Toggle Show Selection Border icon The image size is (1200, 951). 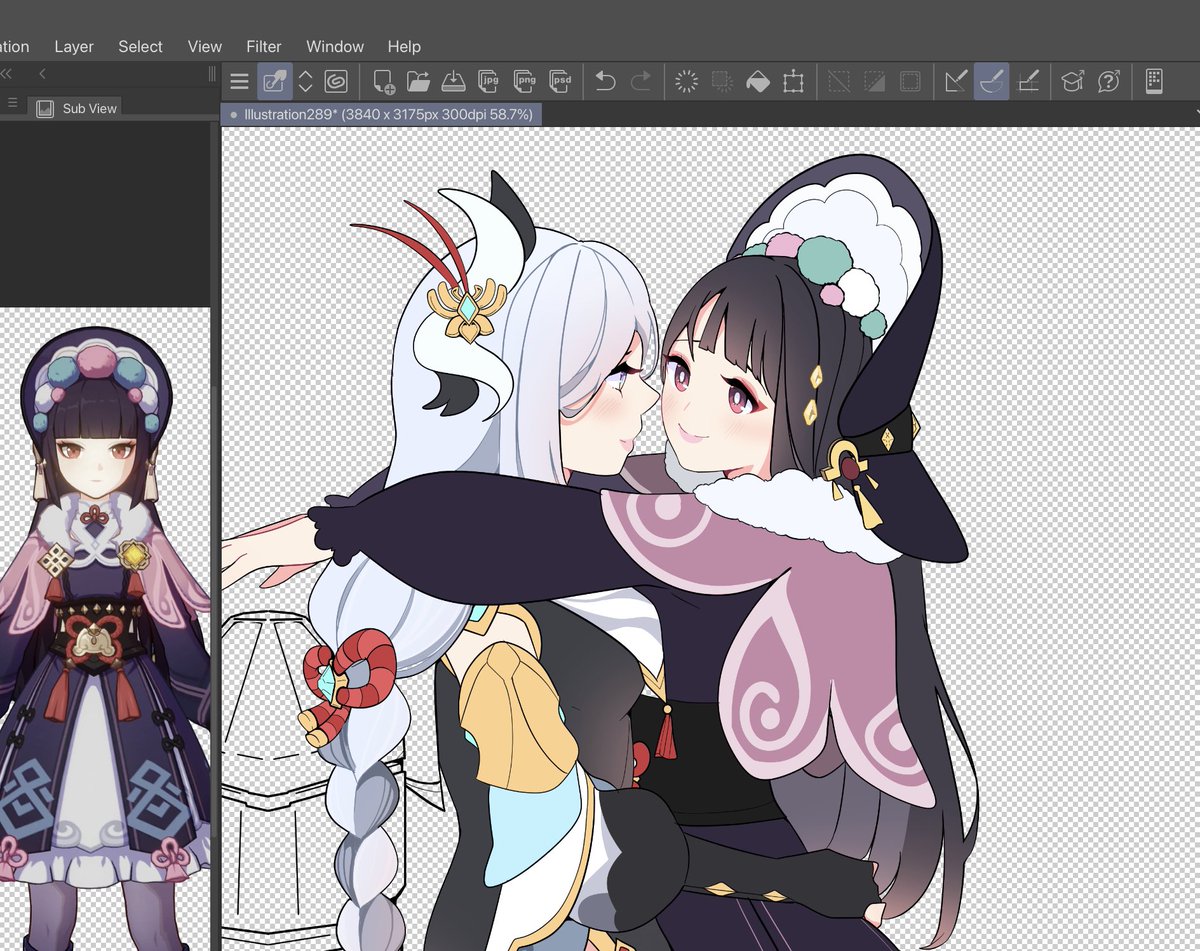coord(910,82)
